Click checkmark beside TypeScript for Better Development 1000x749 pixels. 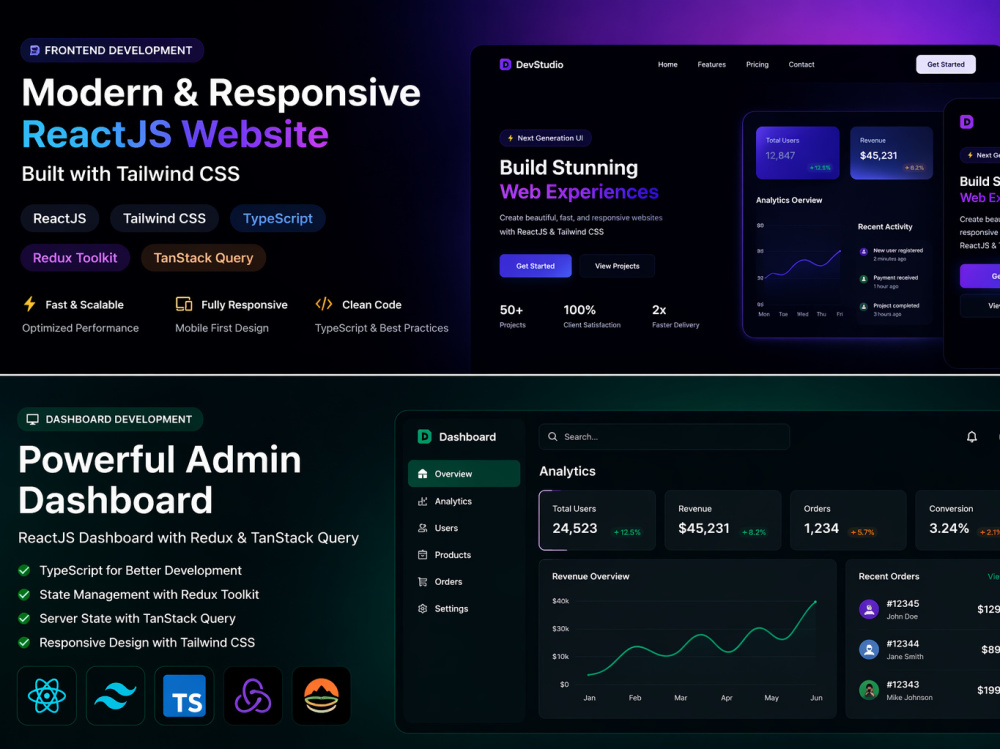pyautogui.click(x=24, y=570)
